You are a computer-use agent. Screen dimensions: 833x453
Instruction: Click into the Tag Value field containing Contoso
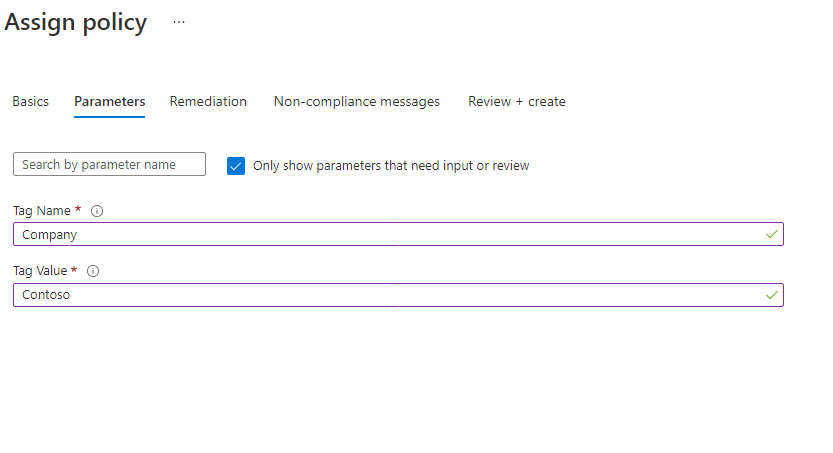tap(398, 295)
